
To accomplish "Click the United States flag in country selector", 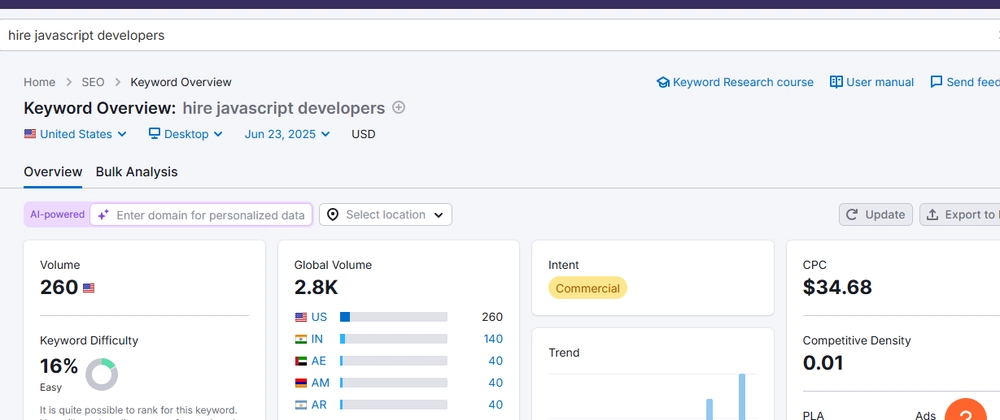I will pos(30,134).
